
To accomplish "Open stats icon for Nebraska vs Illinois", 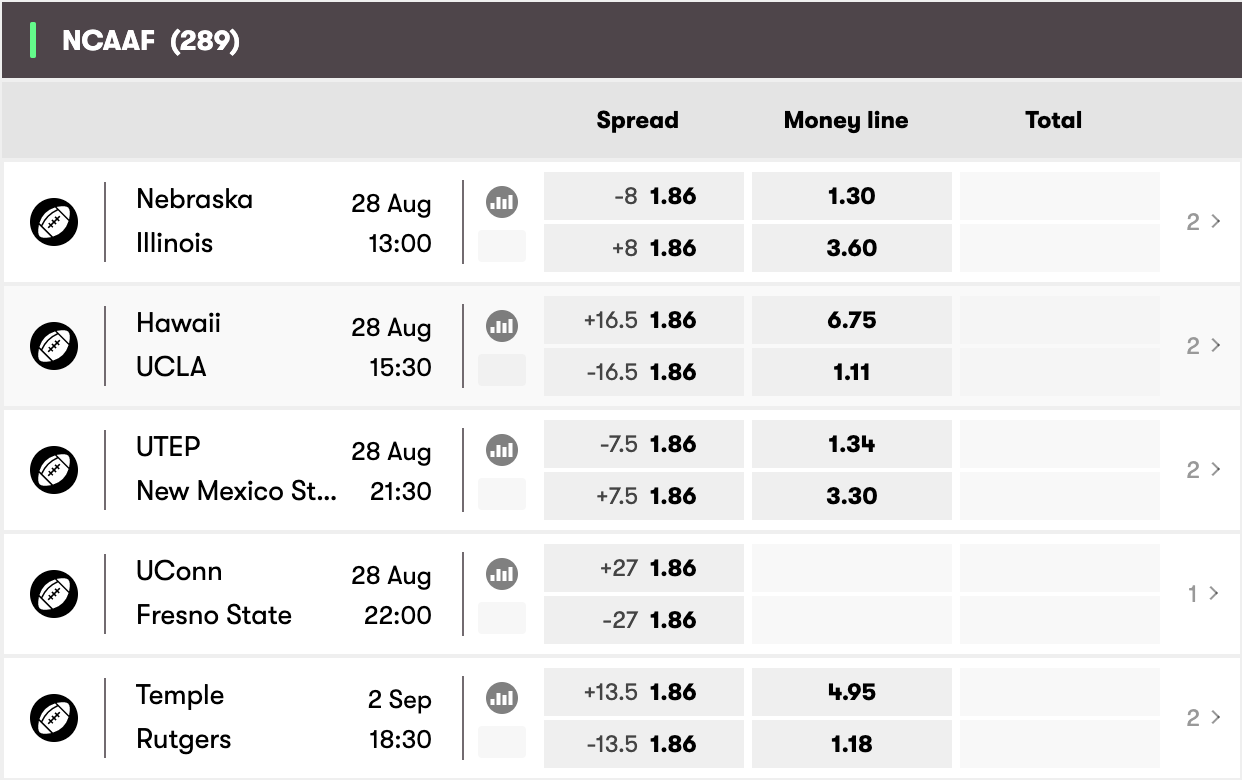I will (x=502, y=202).
